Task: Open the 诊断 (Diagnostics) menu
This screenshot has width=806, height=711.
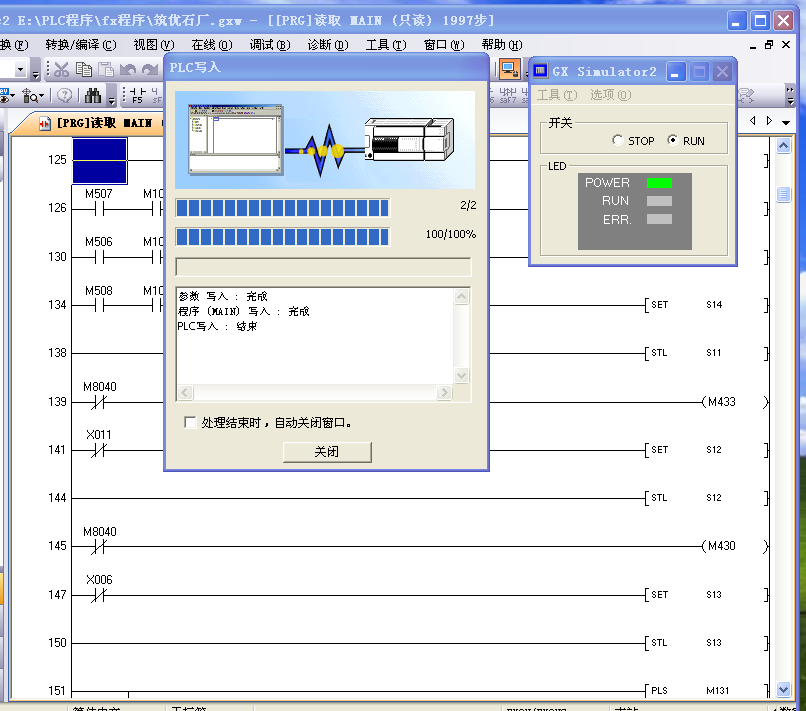Action: tap(327, 44)
